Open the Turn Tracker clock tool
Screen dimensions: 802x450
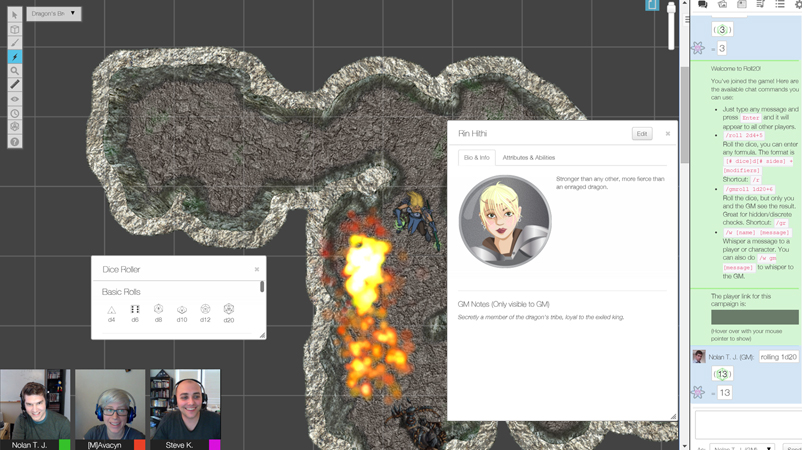[x=14, y=113]
